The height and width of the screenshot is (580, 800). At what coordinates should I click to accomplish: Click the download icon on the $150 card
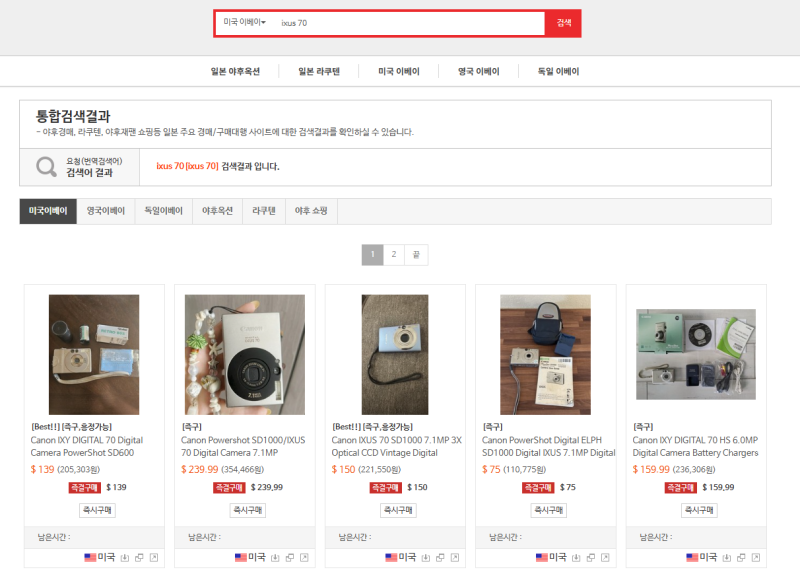point(426,558)
